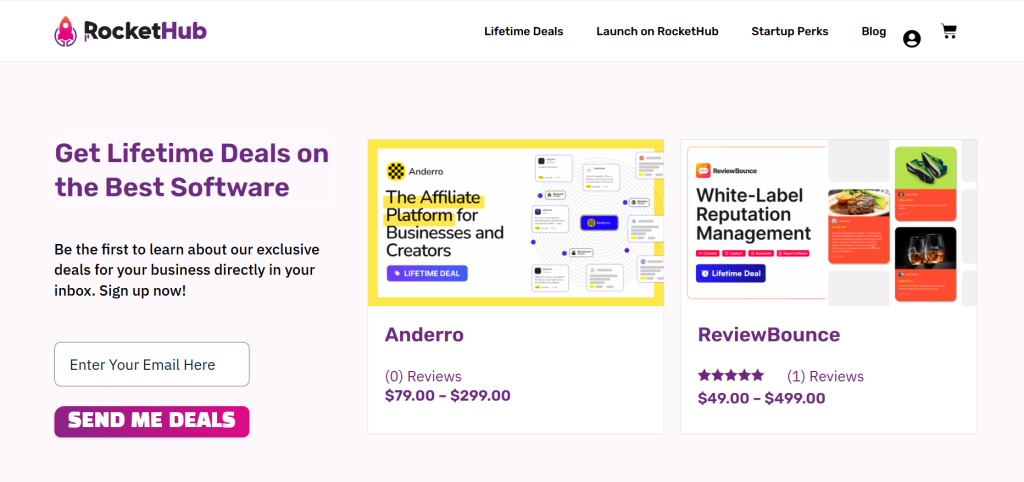Open the ReviewBounce reputation management banner image
This screenshot has height=482, width=1024.
coord(829,223)
